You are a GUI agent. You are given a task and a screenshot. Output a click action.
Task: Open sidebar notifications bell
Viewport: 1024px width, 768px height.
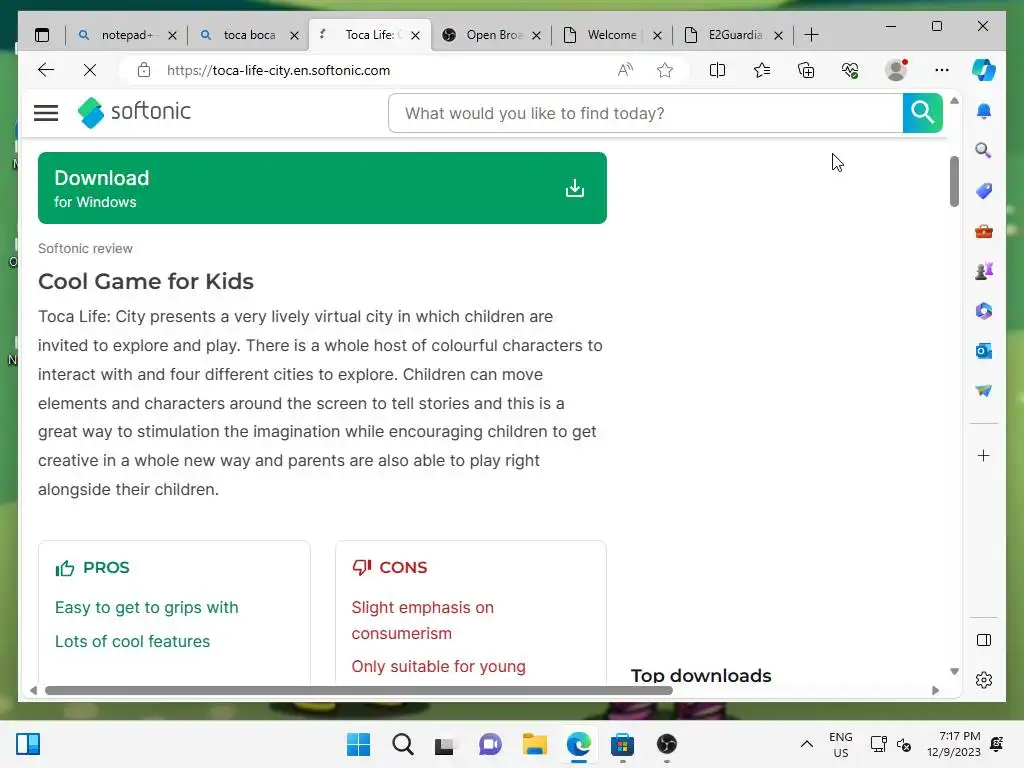984,111
